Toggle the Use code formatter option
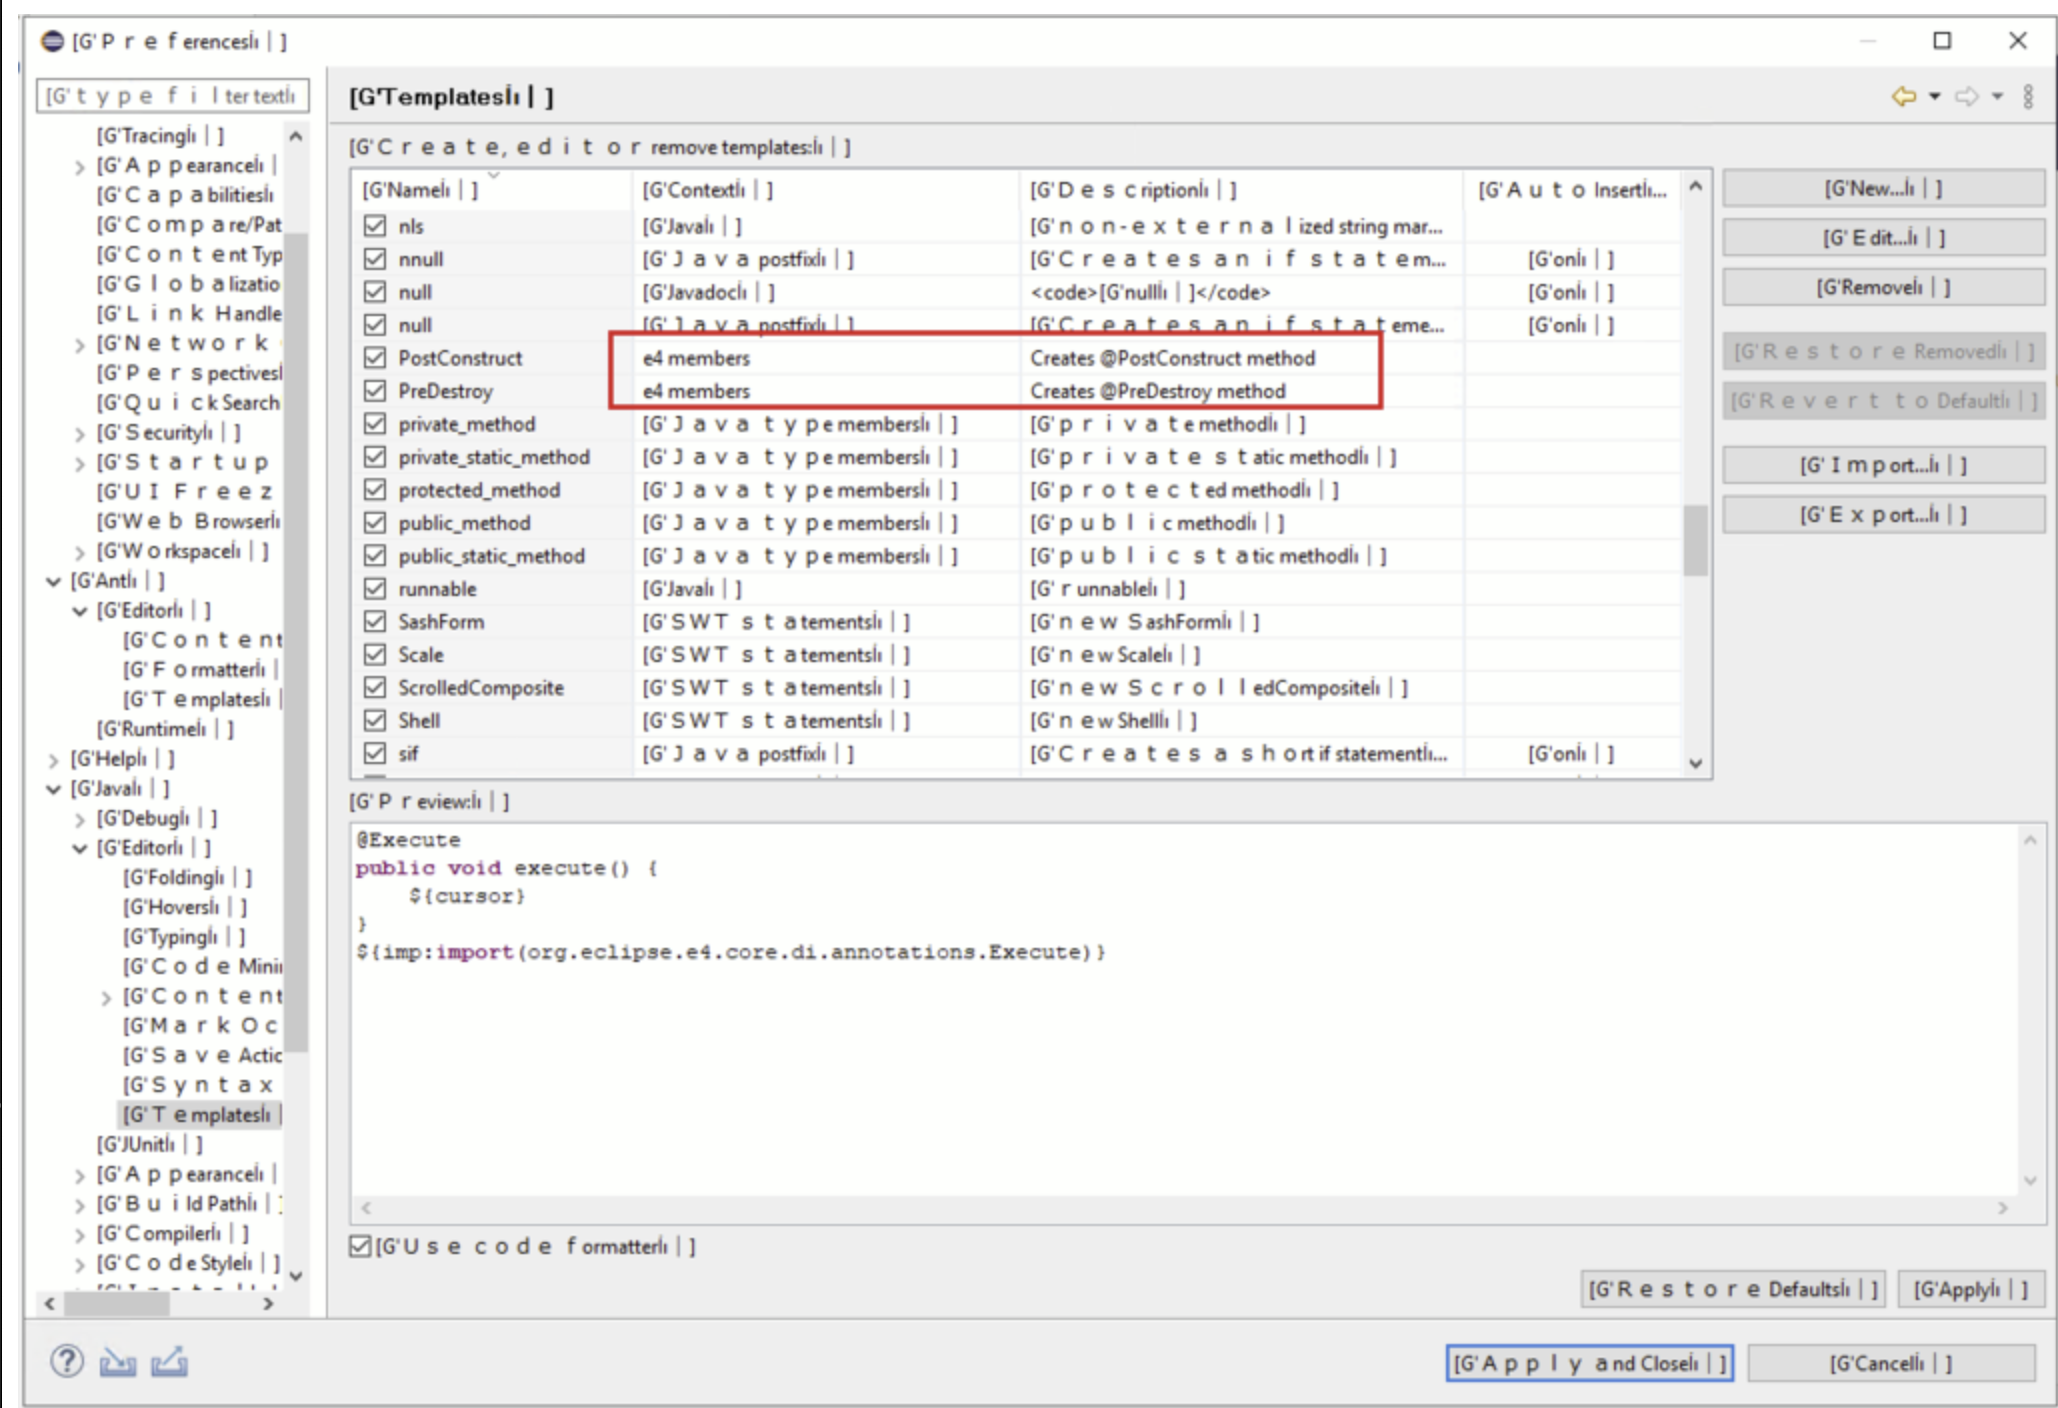 click(x=359, y=1245)
